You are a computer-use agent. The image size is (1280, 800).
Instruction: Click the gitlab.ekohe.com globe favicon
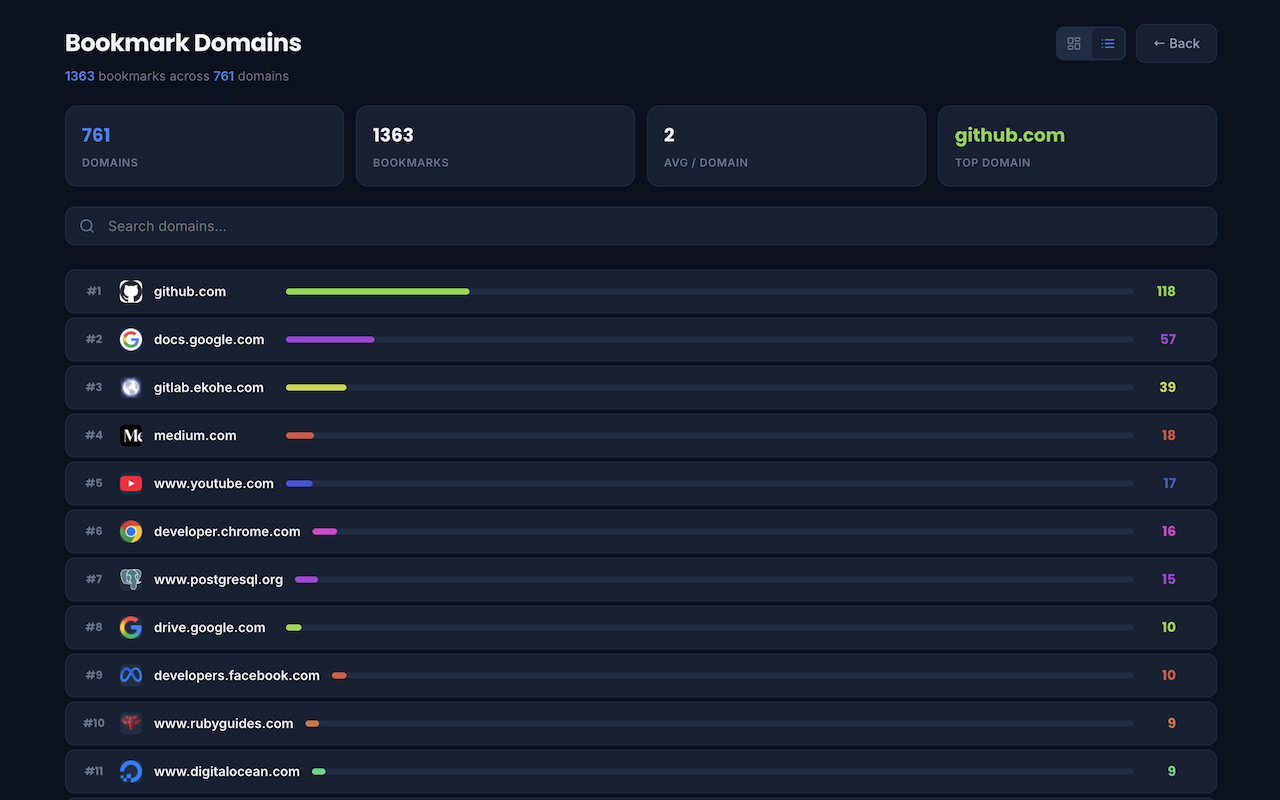click(131, 387)
